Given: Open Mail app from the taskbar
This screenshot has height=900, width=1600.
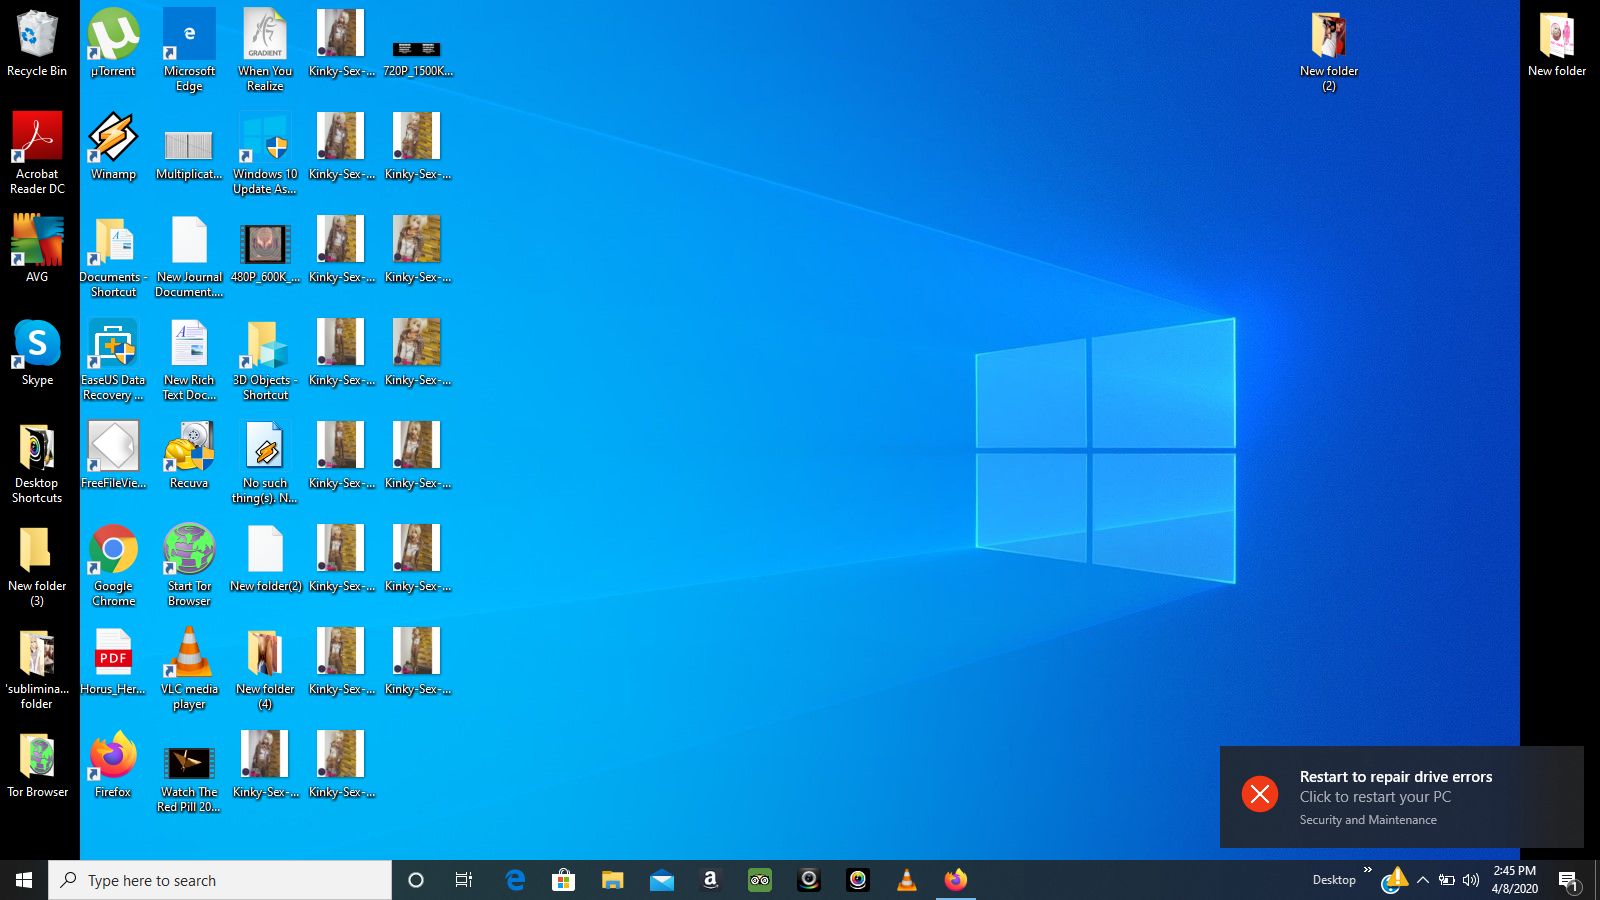Looking at the screenshot, I should 662,880.
